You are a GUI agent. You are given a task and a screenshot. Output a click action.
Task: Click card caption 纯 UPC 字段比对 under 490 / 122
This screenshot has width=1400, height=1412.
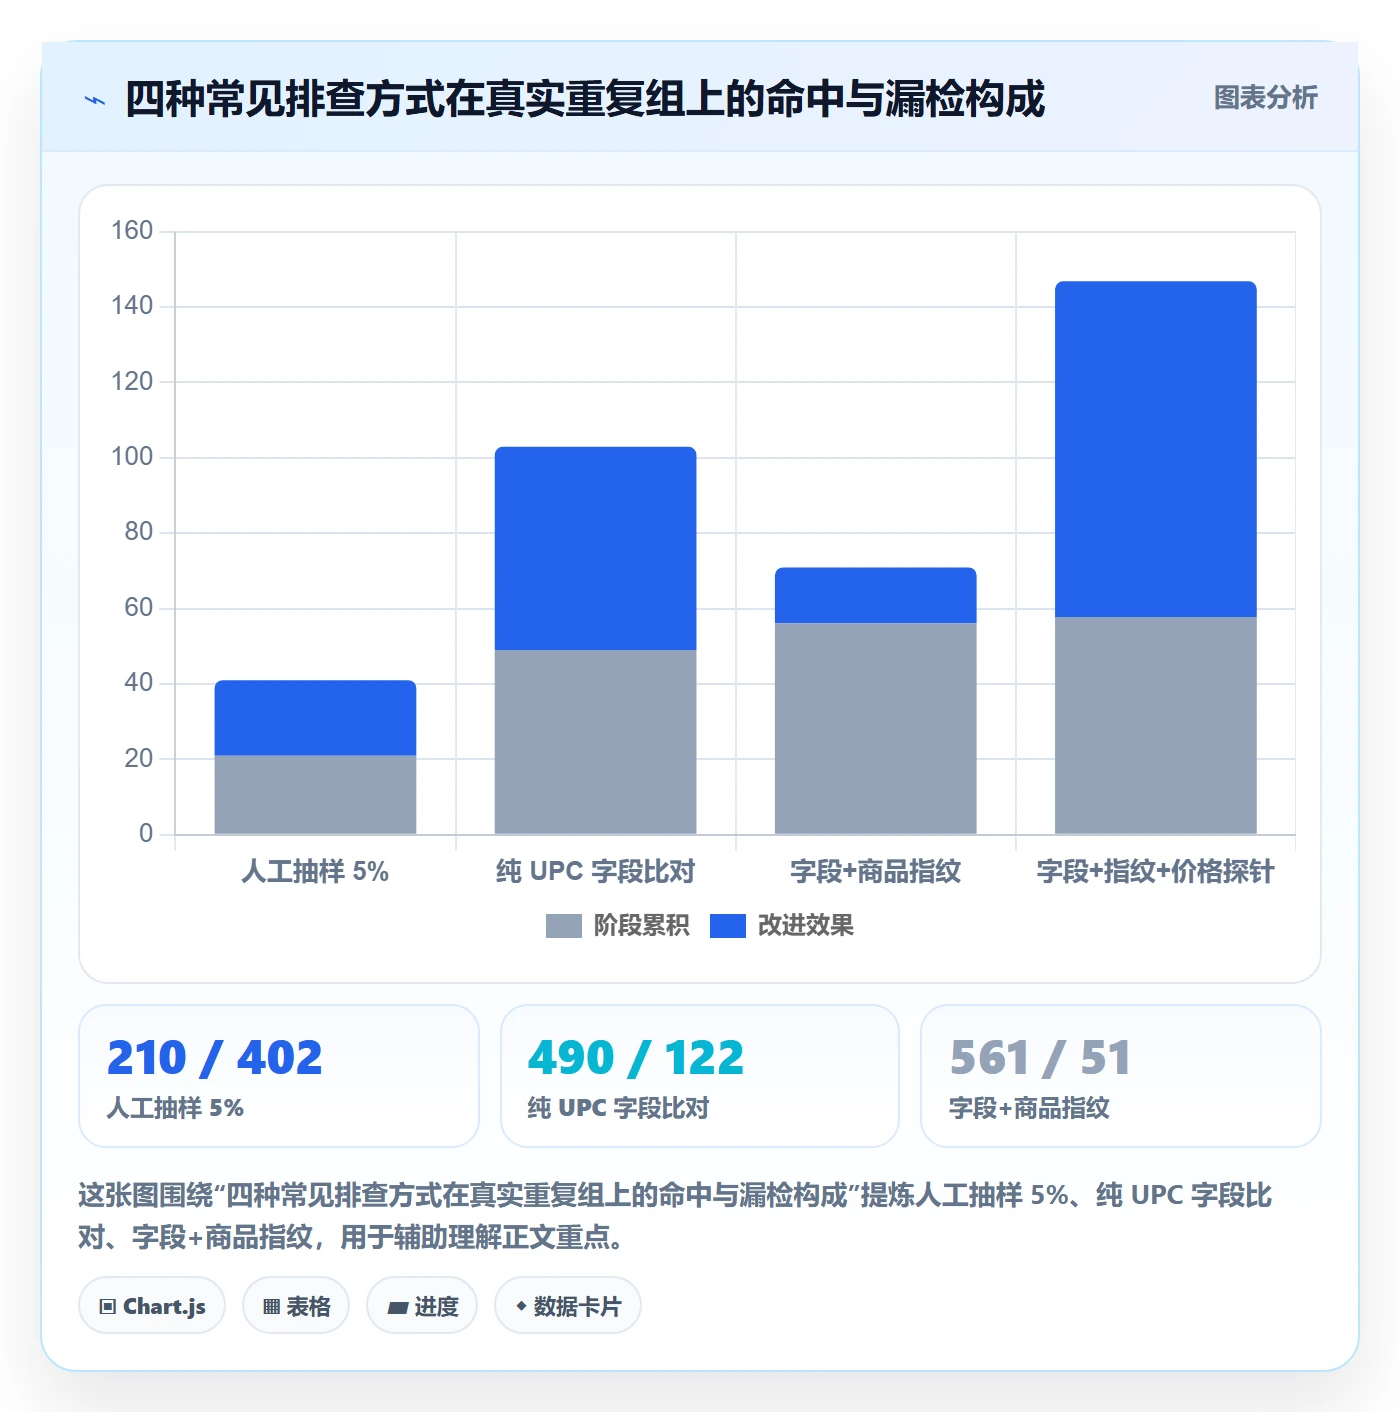(618, 1108)
